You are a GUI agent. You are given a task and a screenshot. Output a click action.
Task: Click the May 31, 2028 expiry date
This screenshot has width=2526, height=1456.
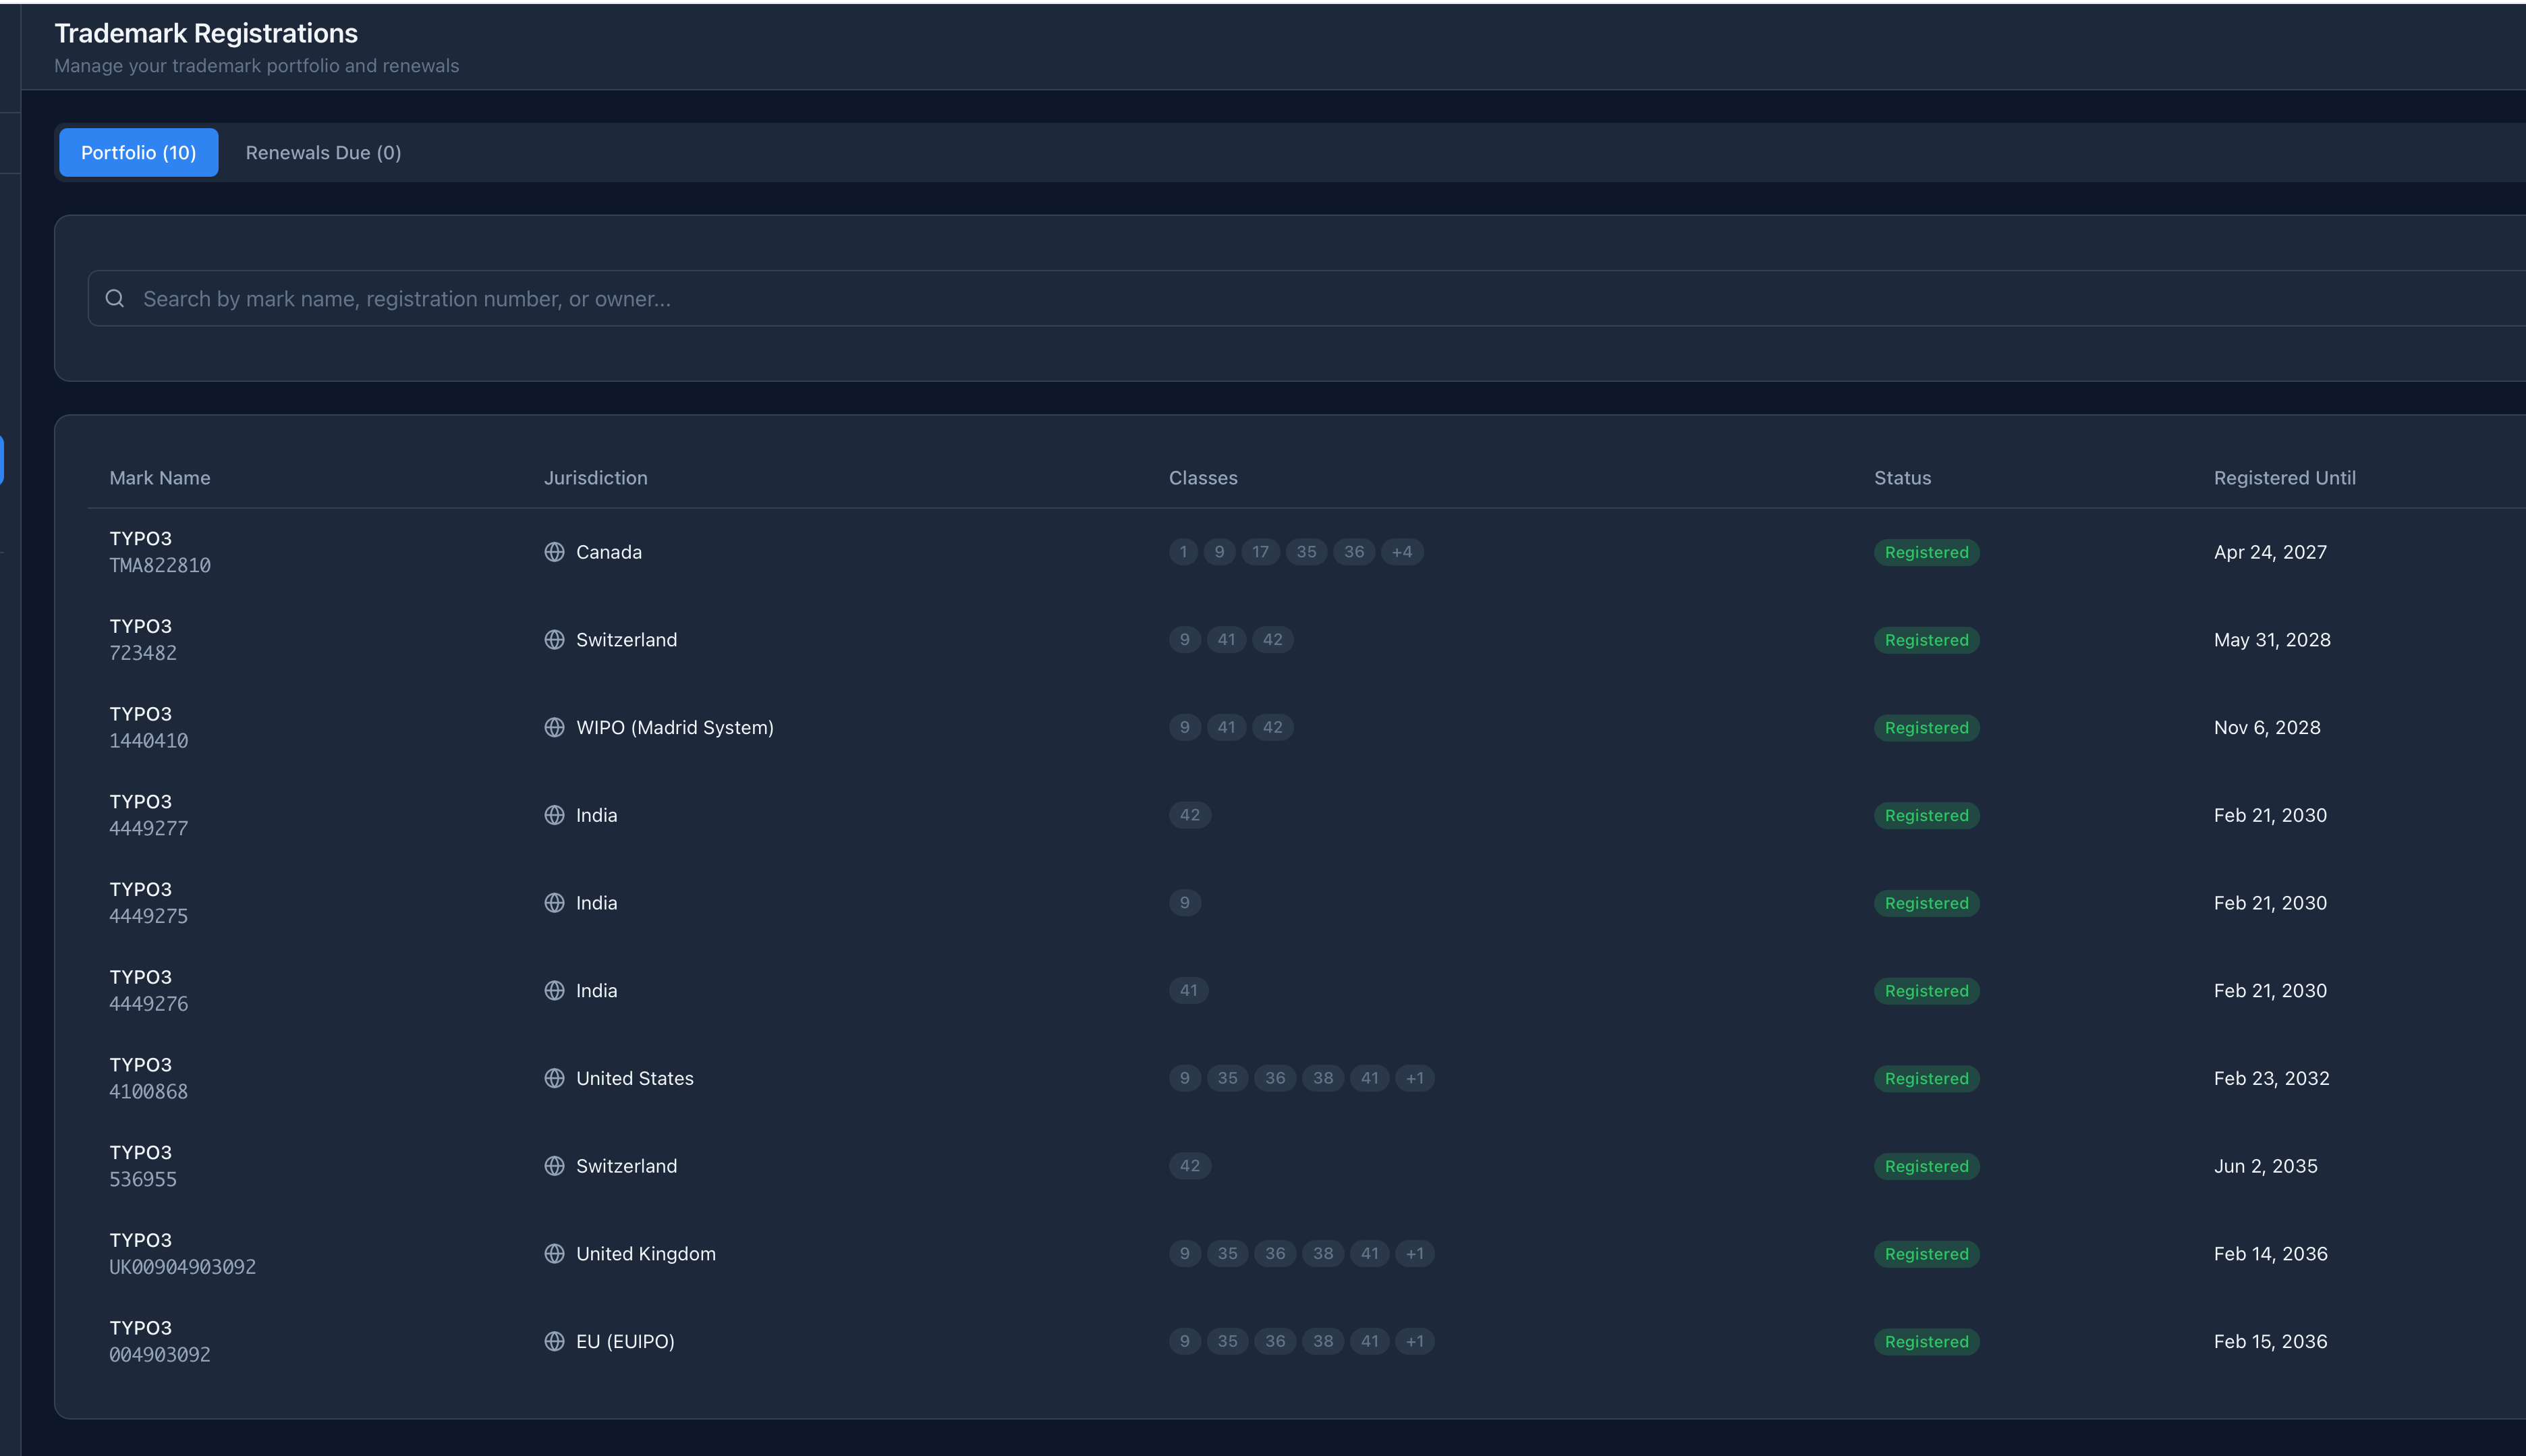coord(2272,640)
